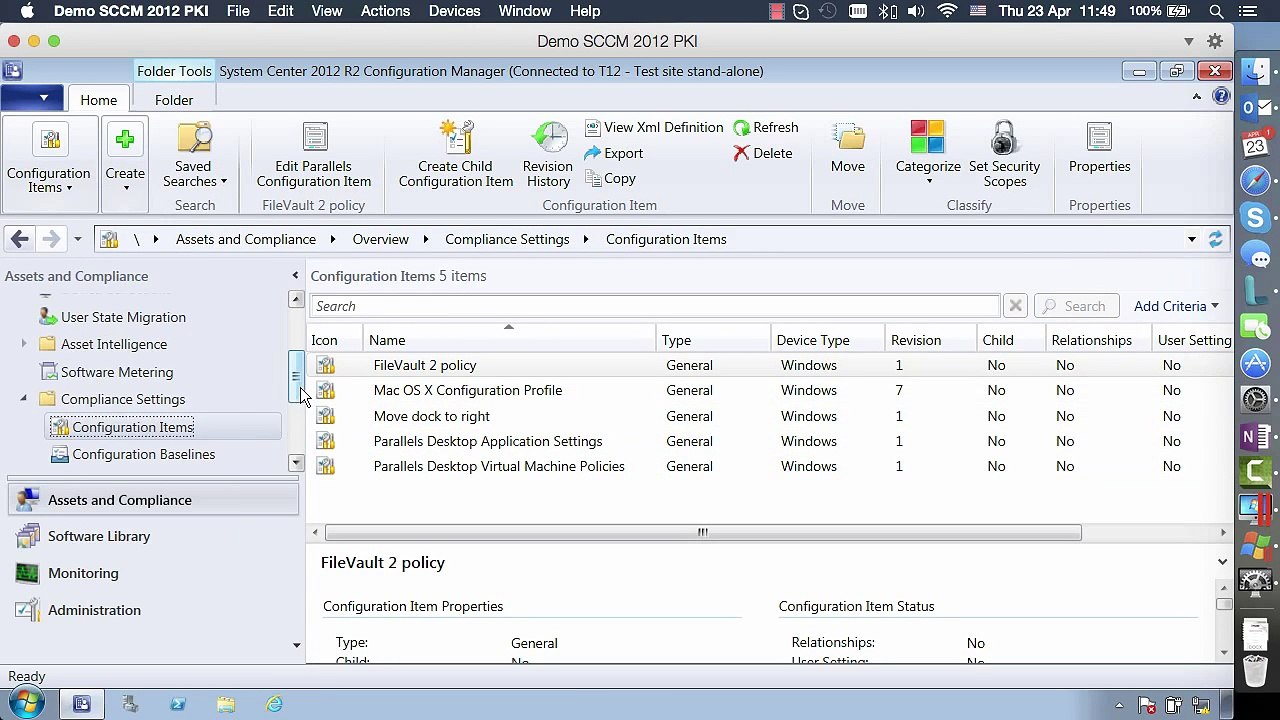This screenshot has width=1280, height=720.
Task: Collapse the Compliance Settings node
Action: (x=24, y=399)
